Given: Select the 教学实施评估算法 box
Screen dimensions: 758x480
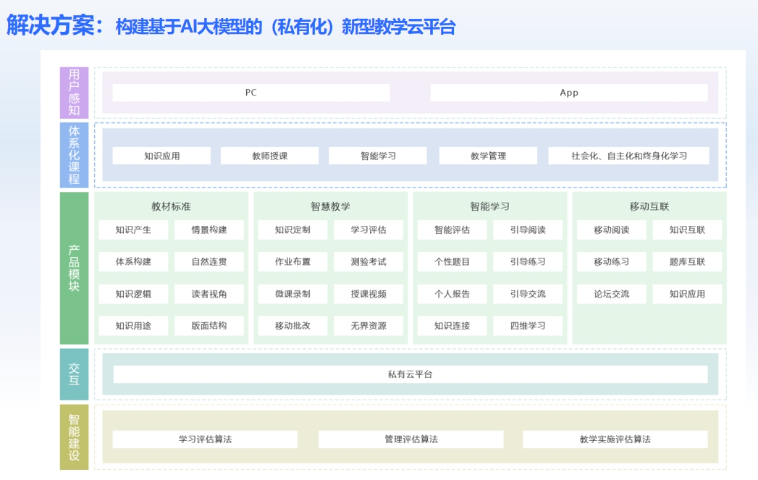Looking at the screenshot, I should point(615,439).
